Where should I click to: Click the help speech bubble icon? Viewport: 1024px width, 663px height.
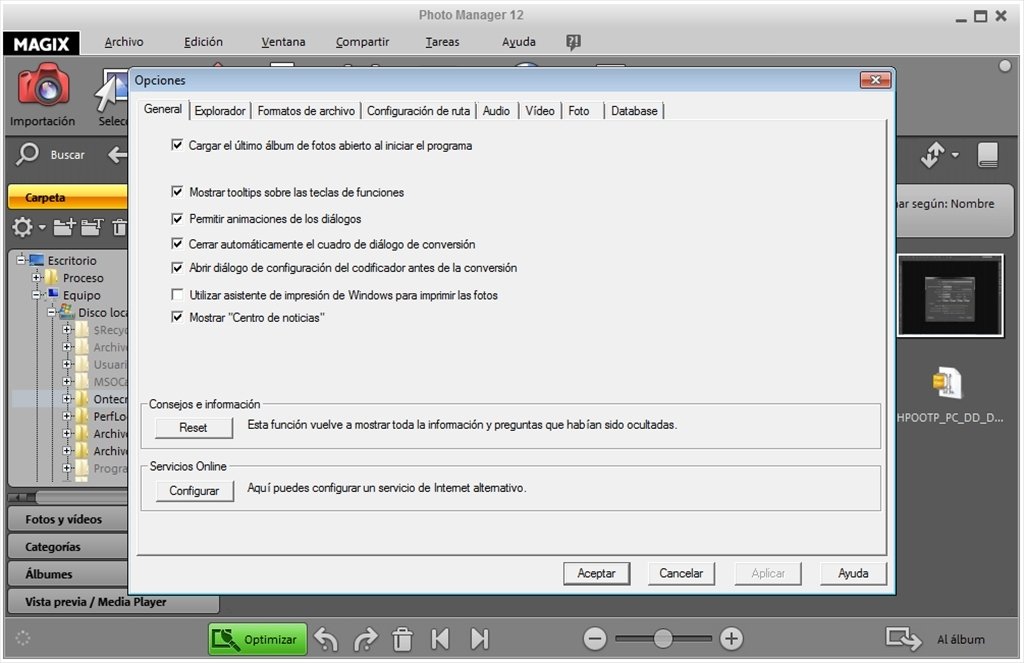click(x=573, y=42)
